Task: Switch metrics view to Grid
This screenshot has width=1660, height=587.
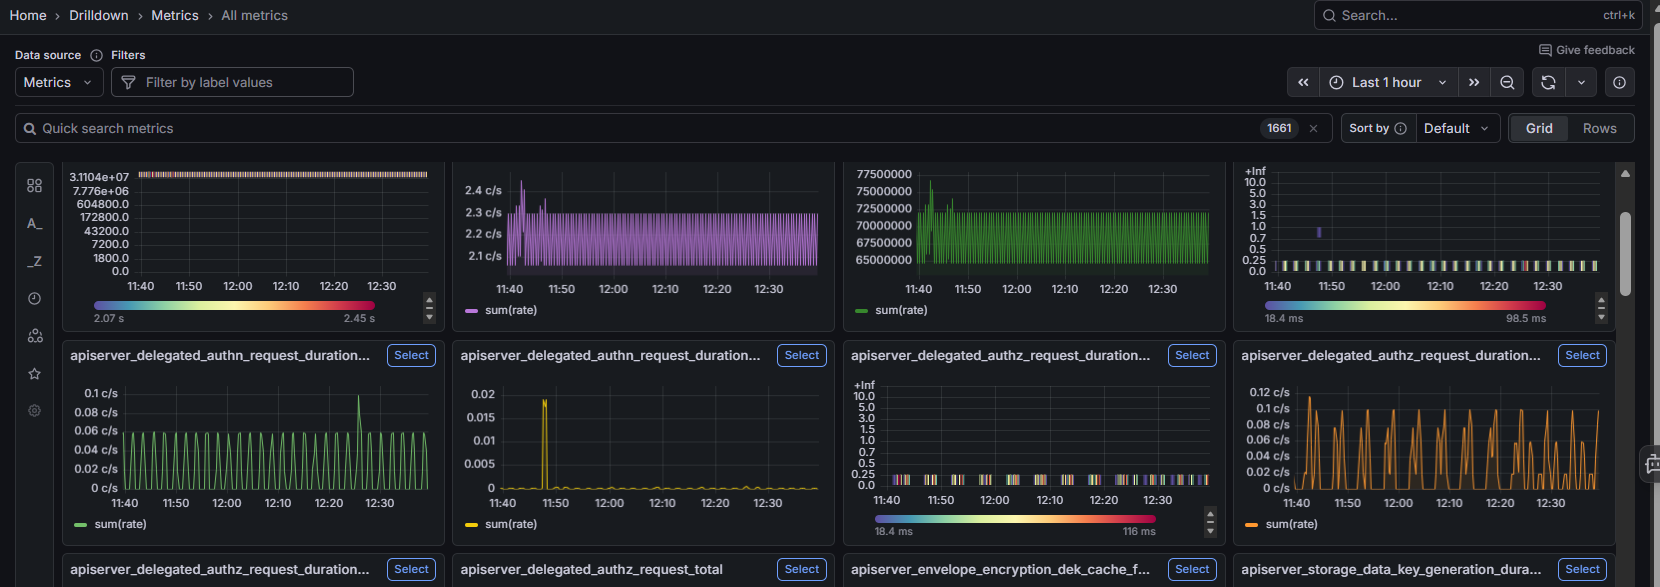Action: pos(1539,129)
